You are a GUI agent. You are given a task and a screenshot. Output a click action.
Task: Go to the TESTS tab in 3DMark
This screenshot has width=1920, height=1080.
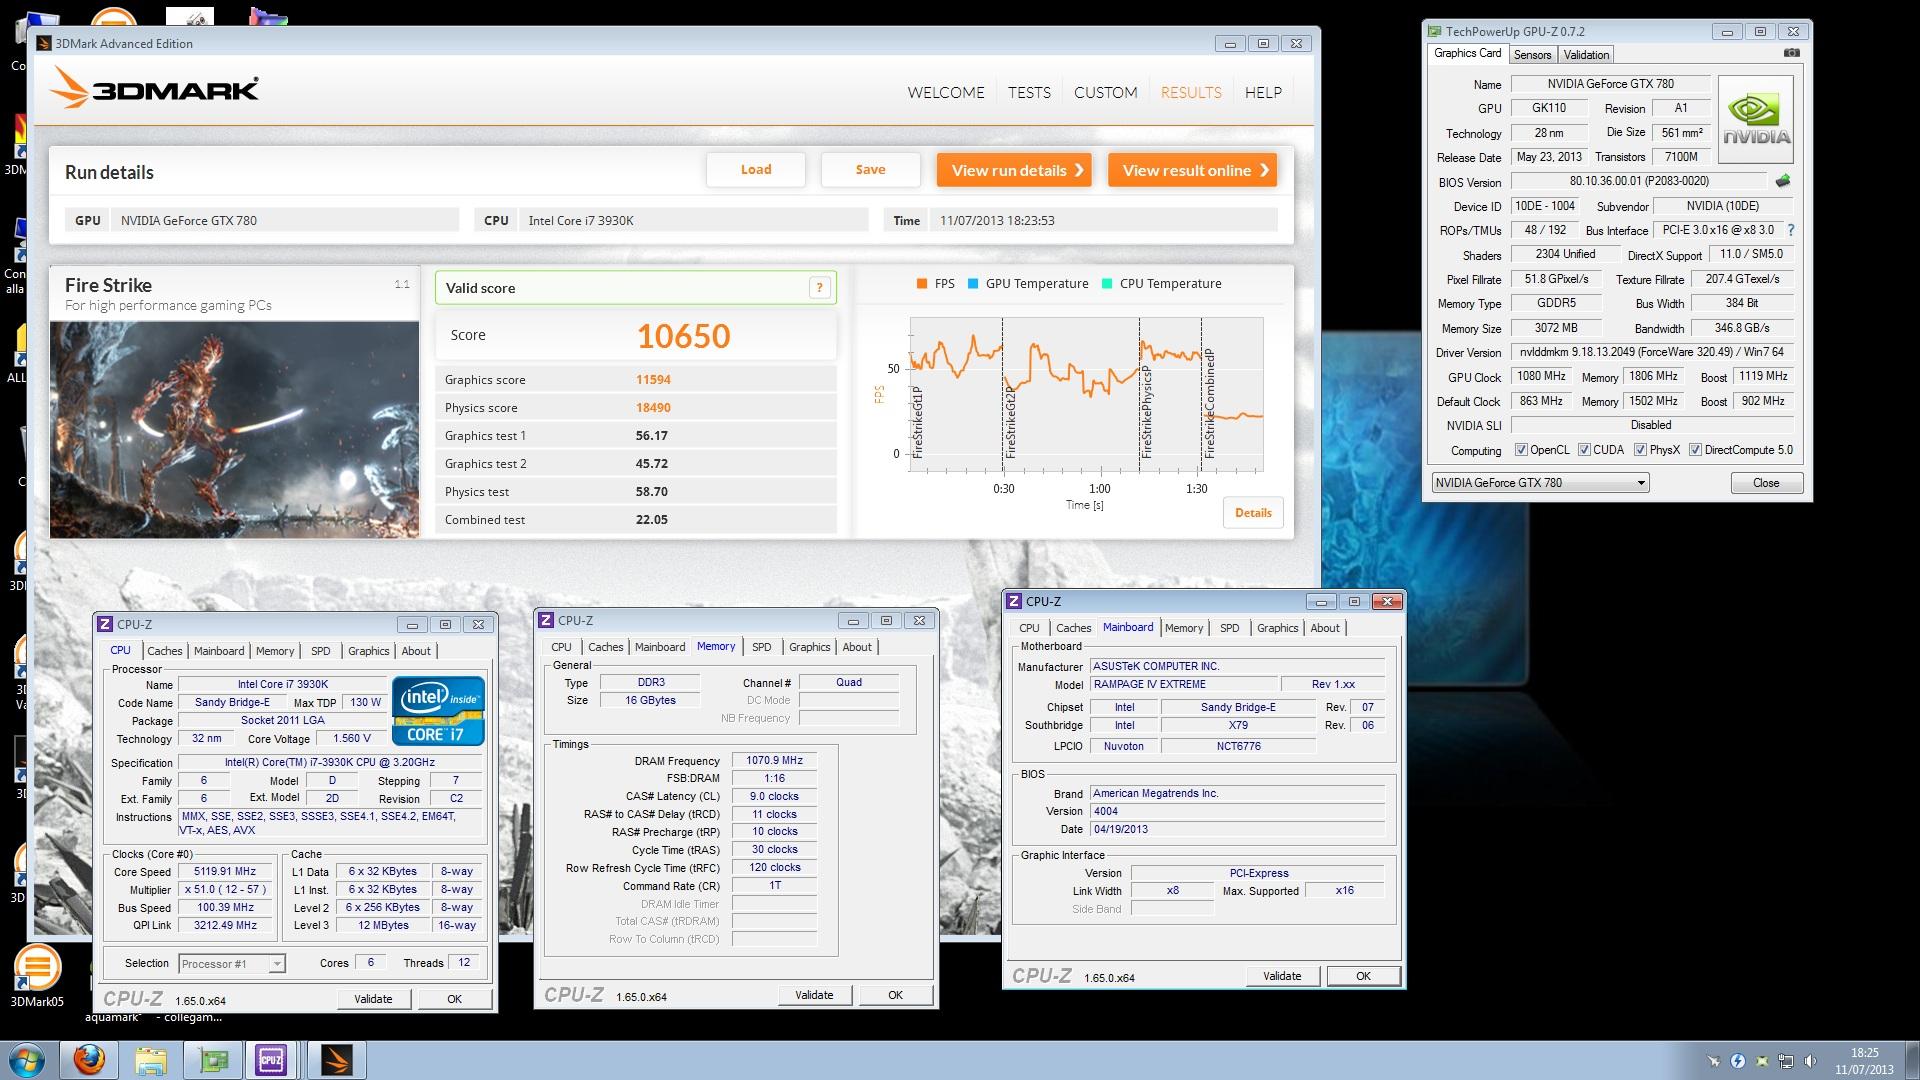1029,92
